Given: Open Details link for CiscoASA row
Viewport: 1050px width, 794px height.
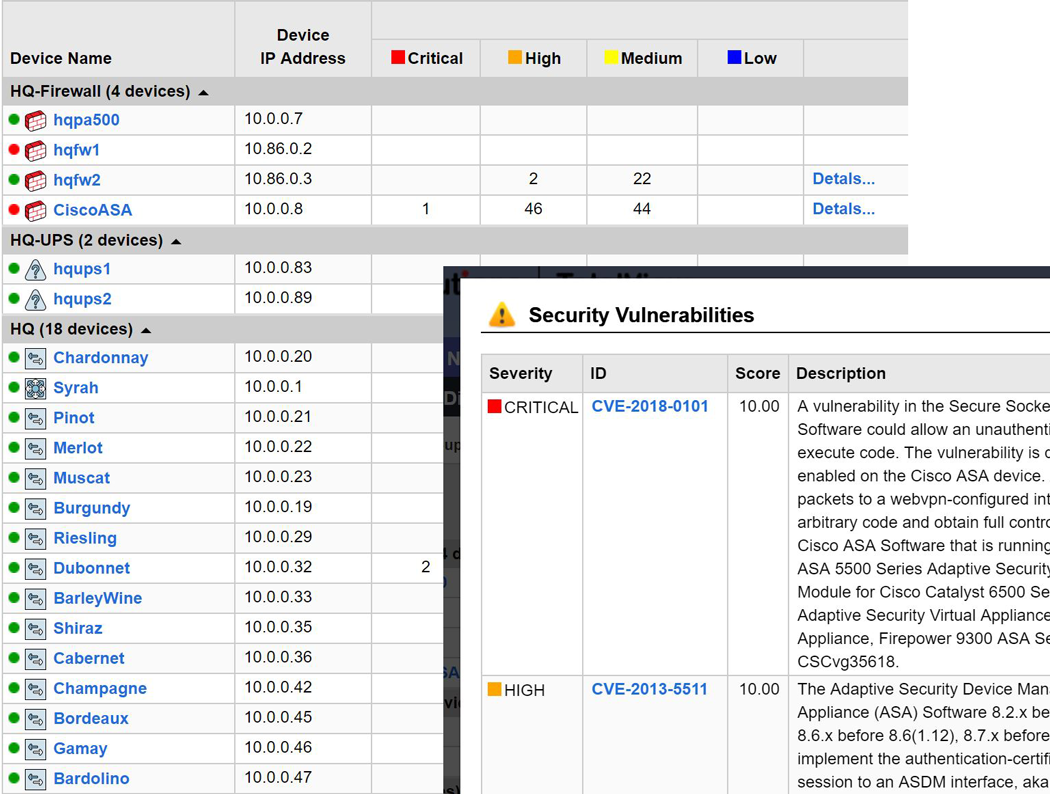Looking at the screenshot, I should [843, 209].
